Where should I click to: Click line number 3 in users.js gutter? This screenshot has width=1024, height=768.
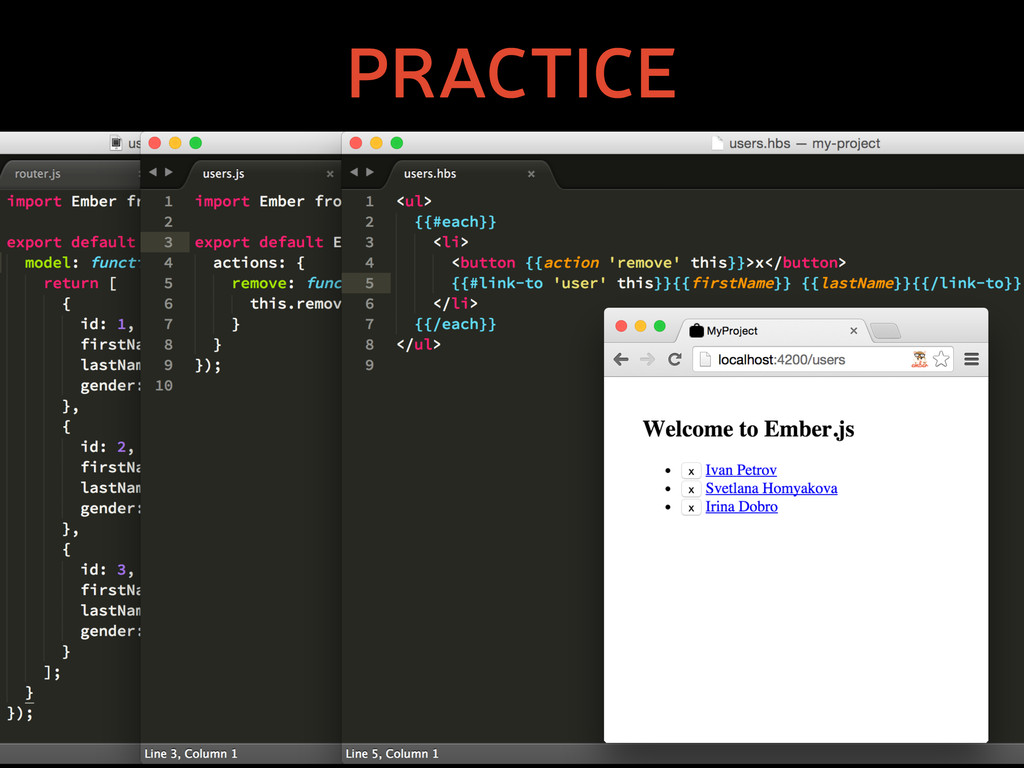pos(168,242)
